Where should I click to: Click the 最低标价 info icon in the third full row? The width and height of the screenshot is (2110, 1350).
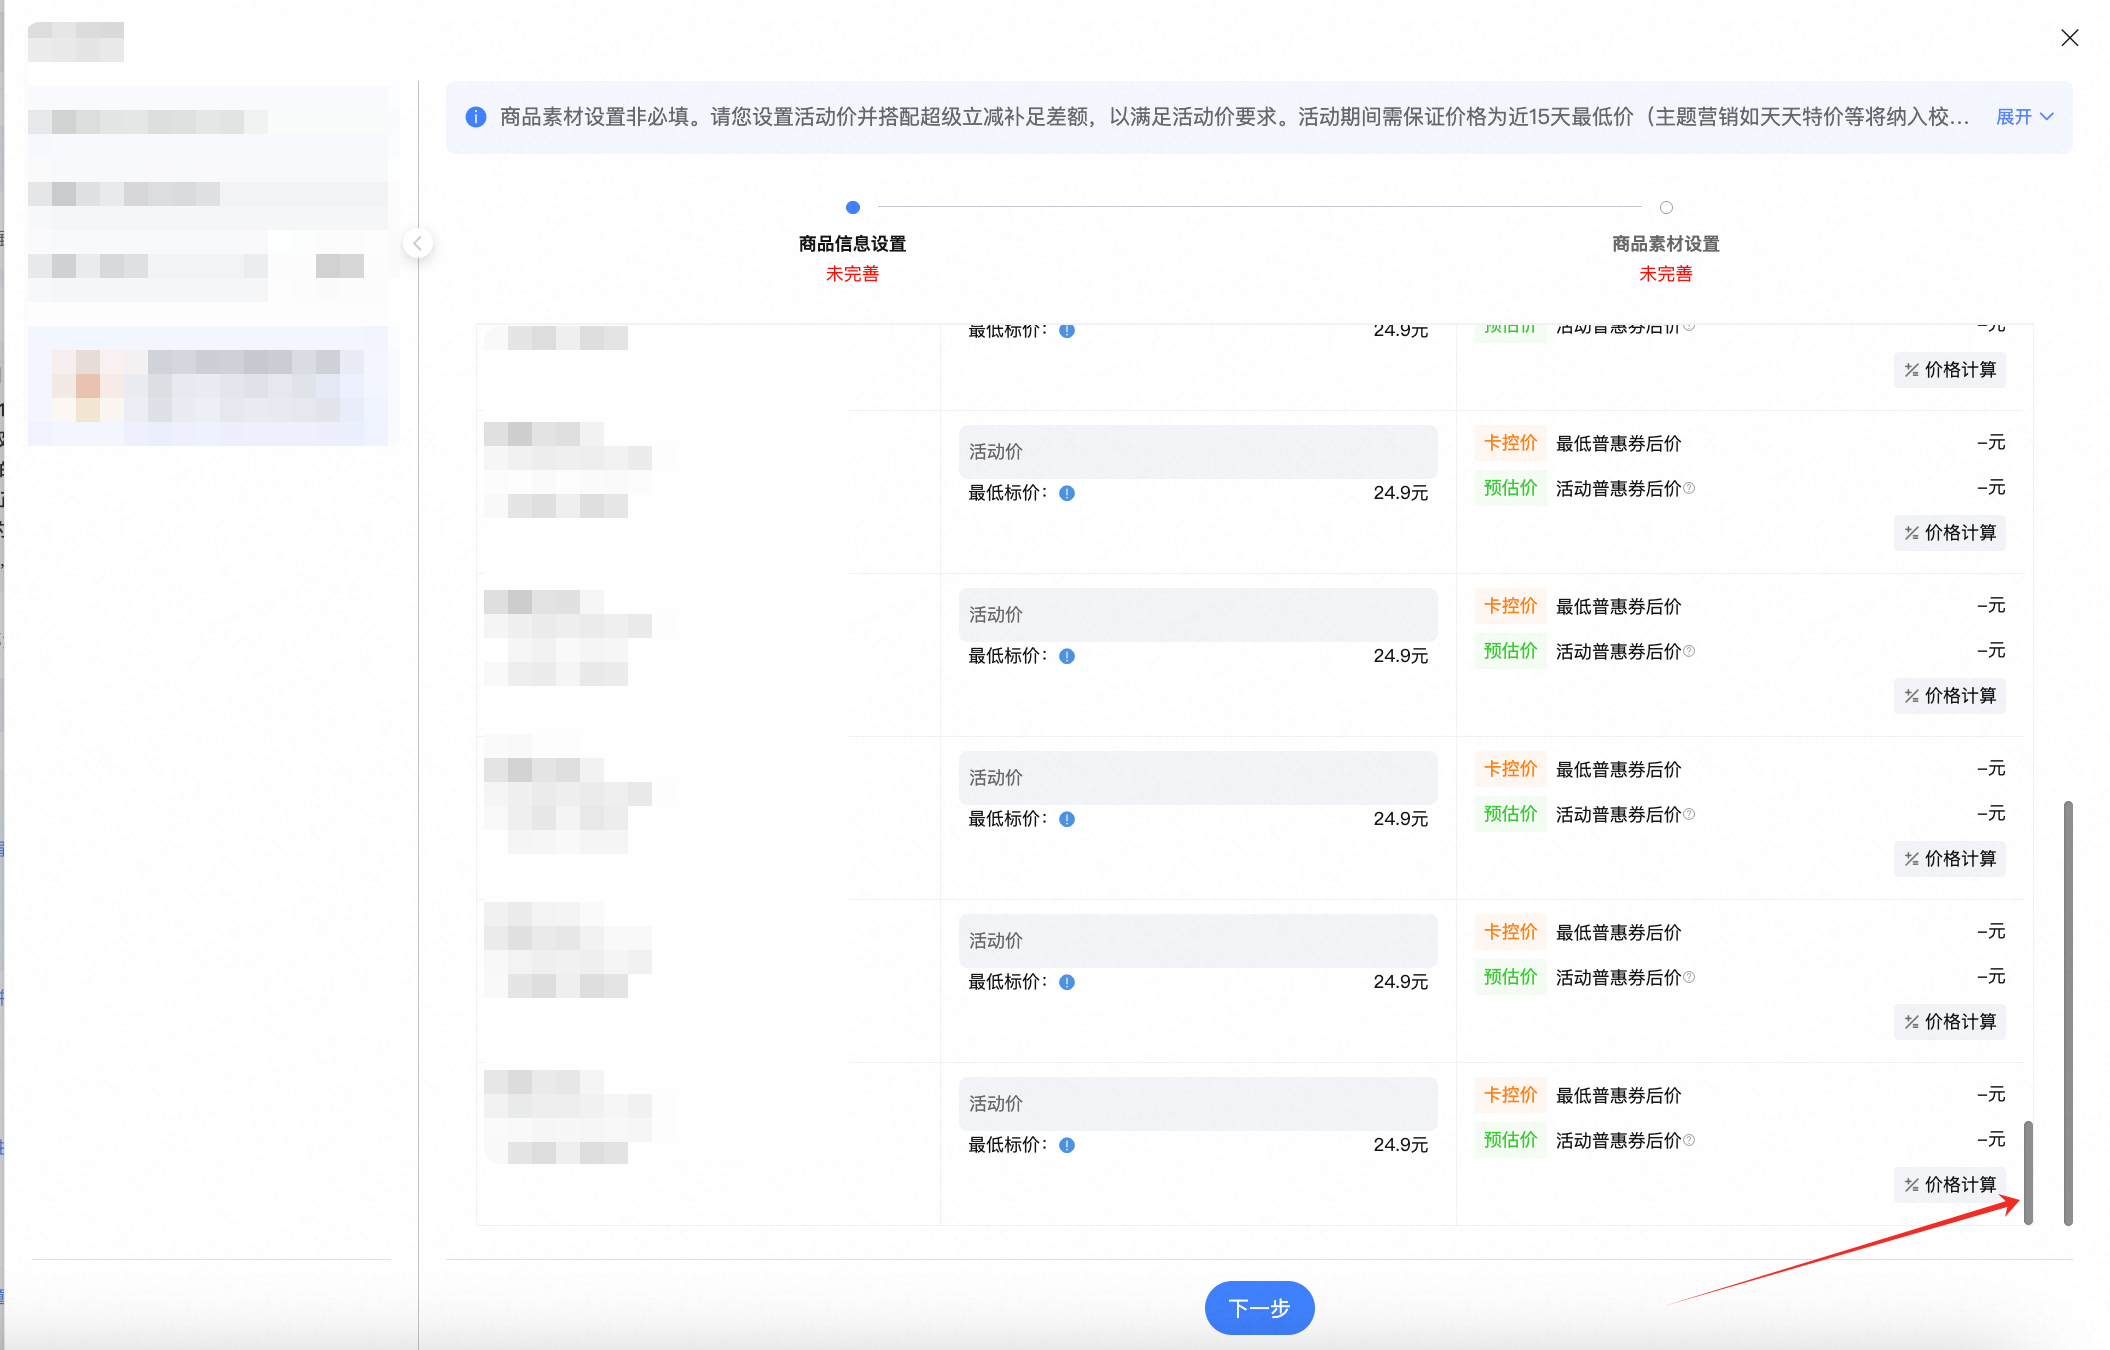(1067, 819)
